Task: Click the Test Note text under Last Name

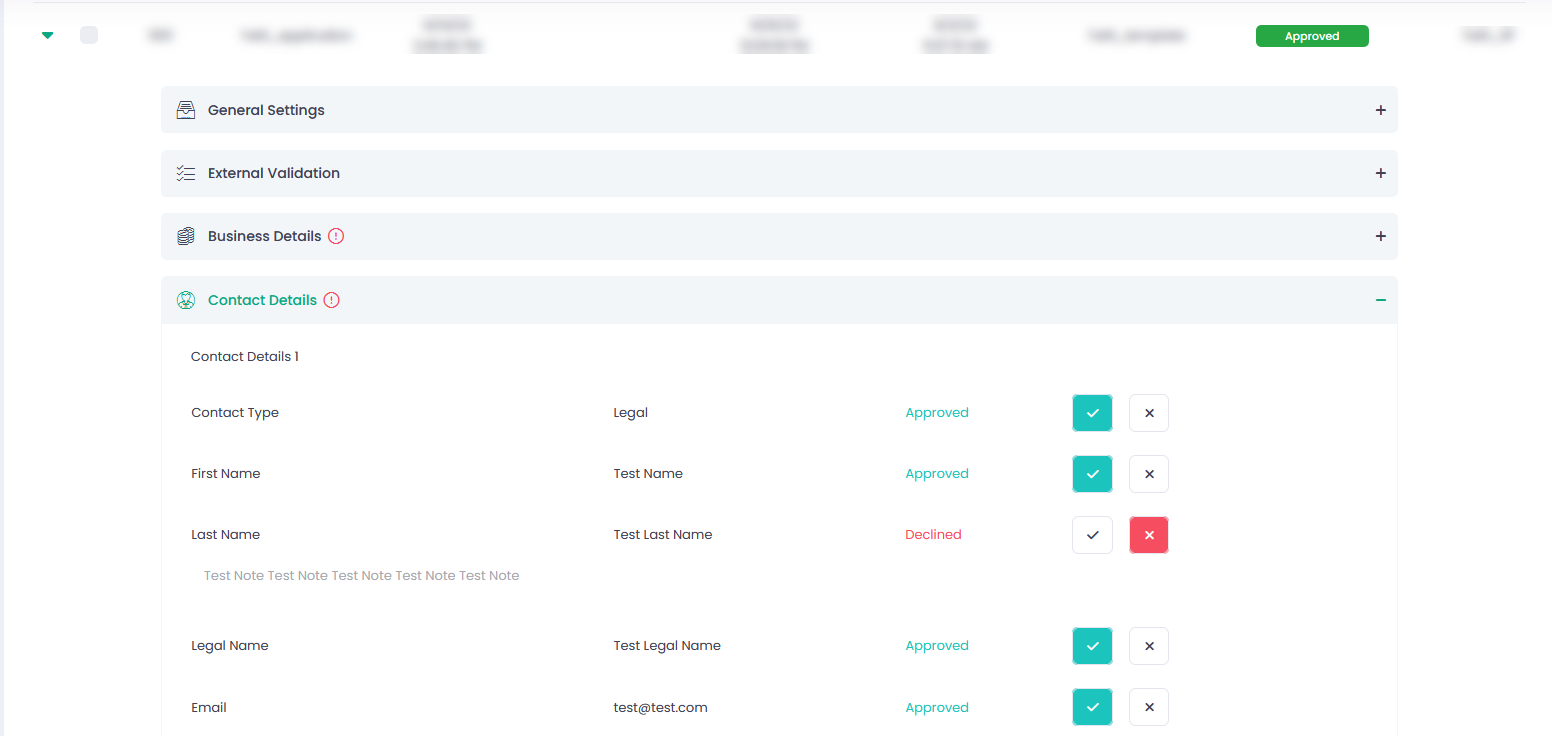Action: coord(361,576)
